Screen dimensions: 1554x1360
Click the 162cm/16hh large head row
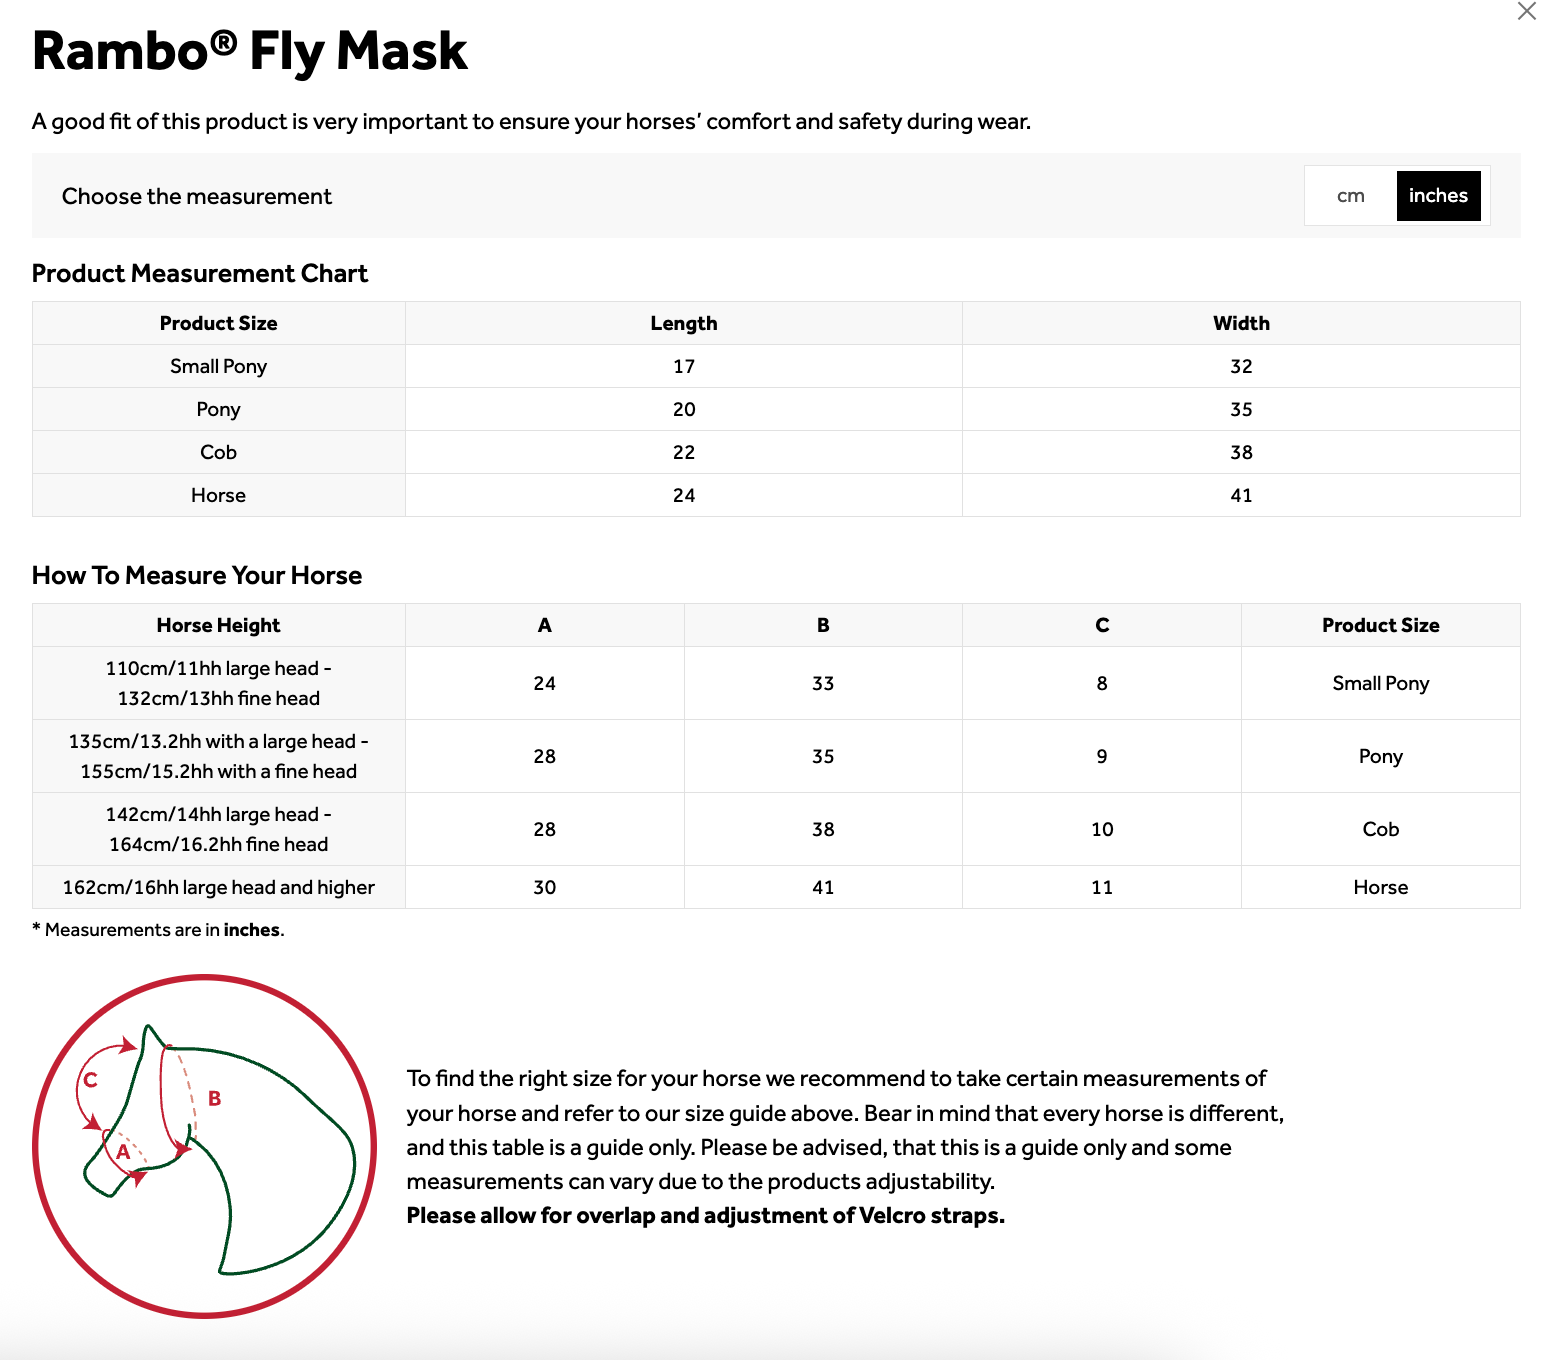pos(218,887)
